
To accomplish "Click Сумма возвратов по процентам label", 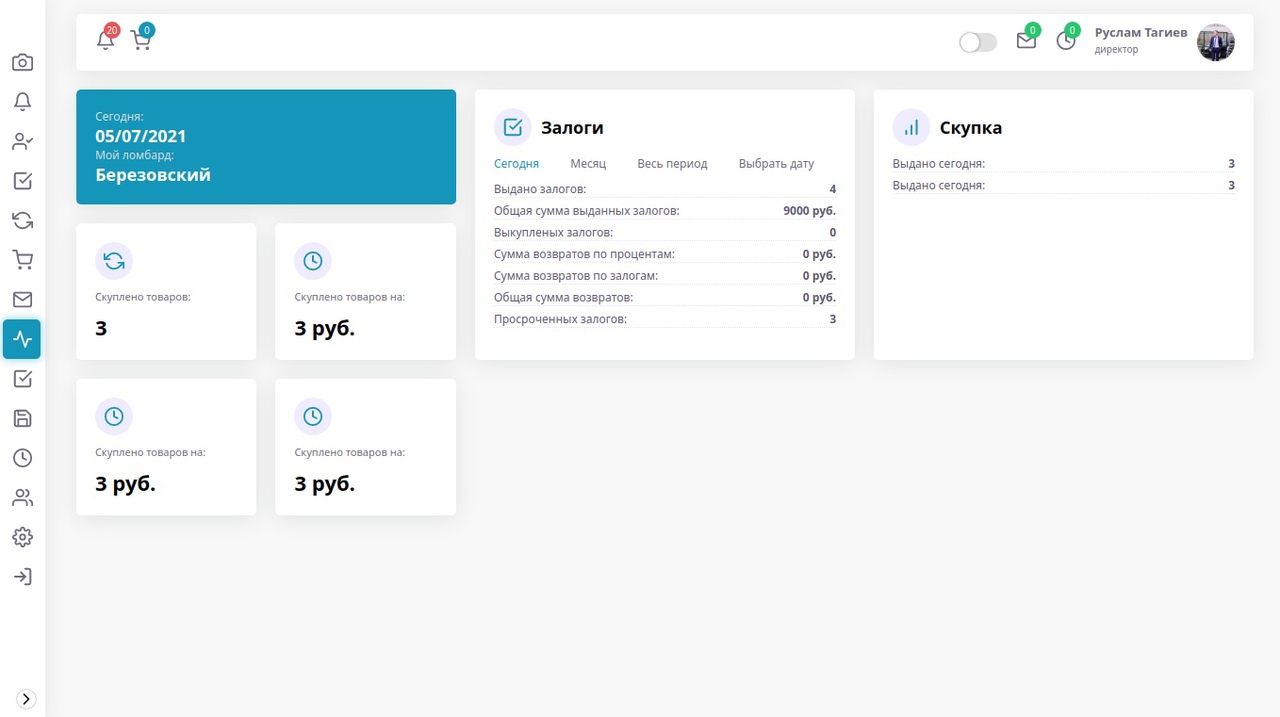I will [584, 254].
